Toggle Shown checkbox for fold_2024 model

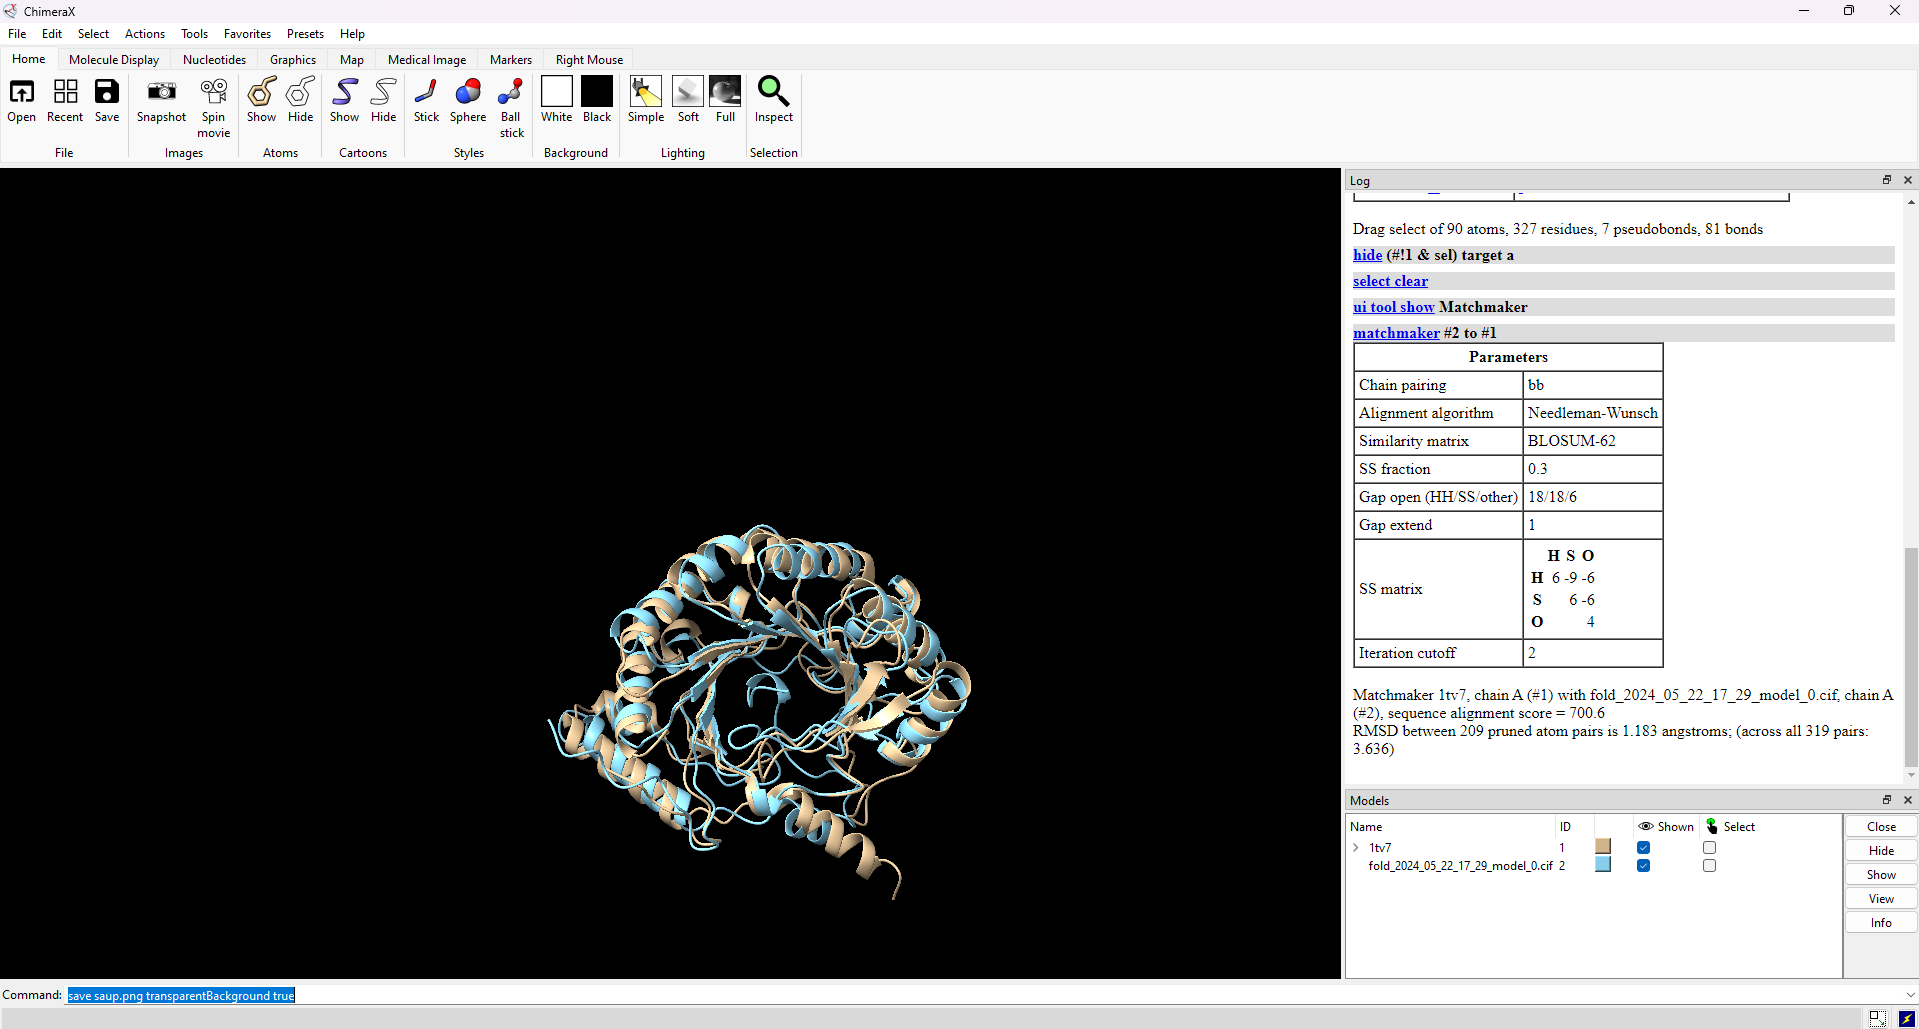(1643, 866)
